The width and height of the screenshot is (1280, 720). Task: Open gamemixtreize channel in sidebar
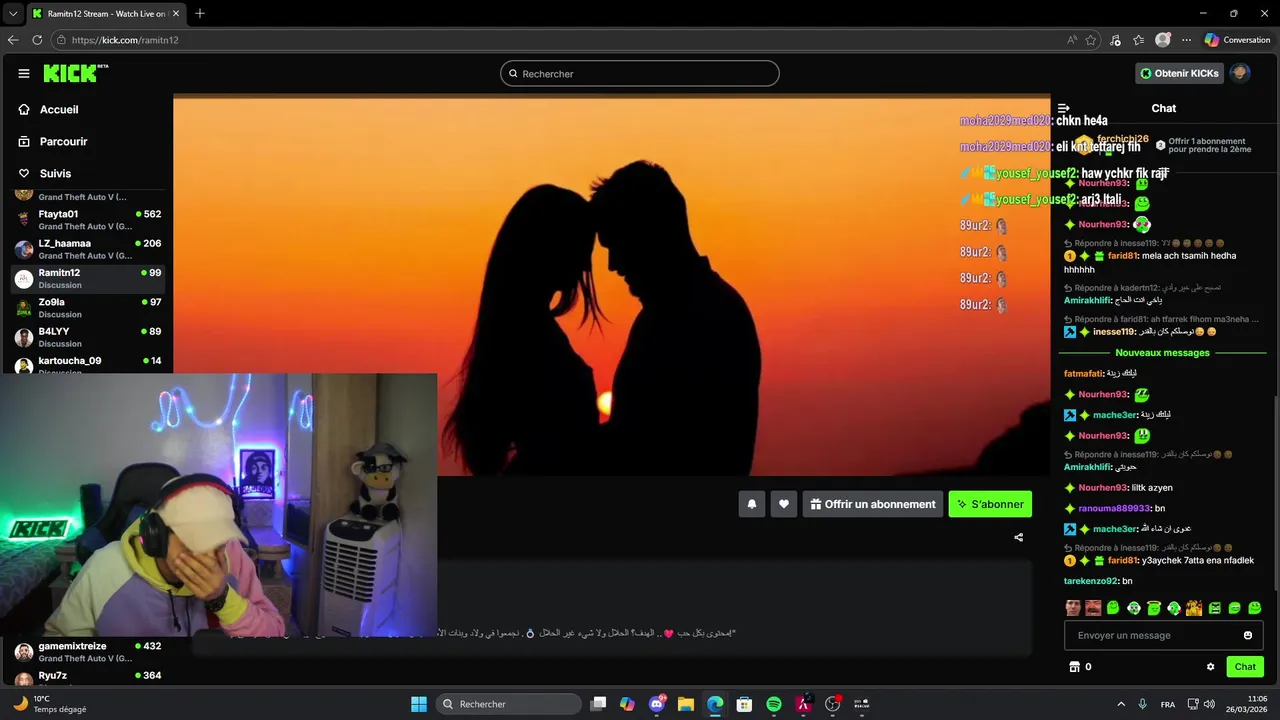(x=87, y=652)
